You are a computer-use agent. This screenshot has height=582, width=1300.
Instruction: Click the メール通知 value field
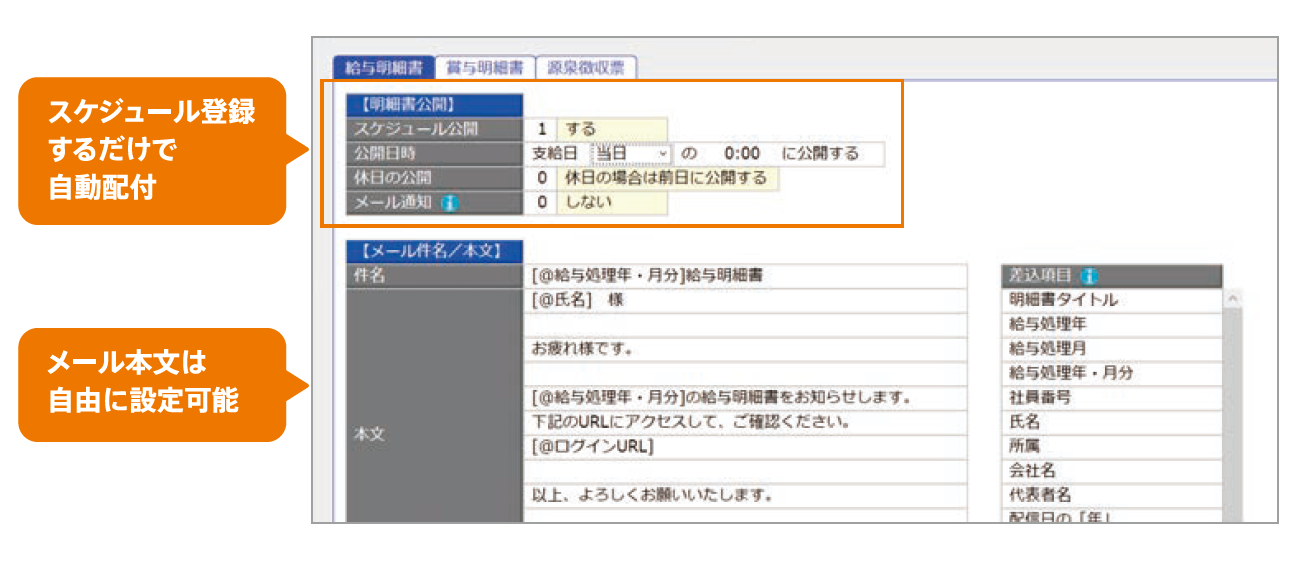coord(541,202)
